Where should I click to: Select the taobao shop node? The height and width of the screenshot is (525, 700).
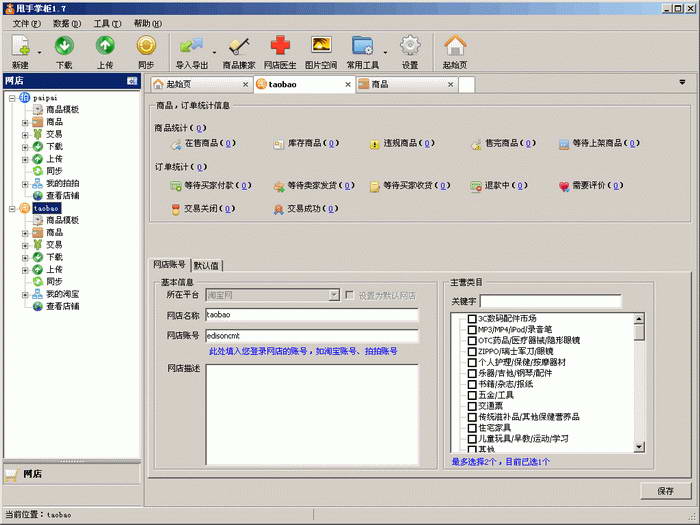click(x=46, y=208)
